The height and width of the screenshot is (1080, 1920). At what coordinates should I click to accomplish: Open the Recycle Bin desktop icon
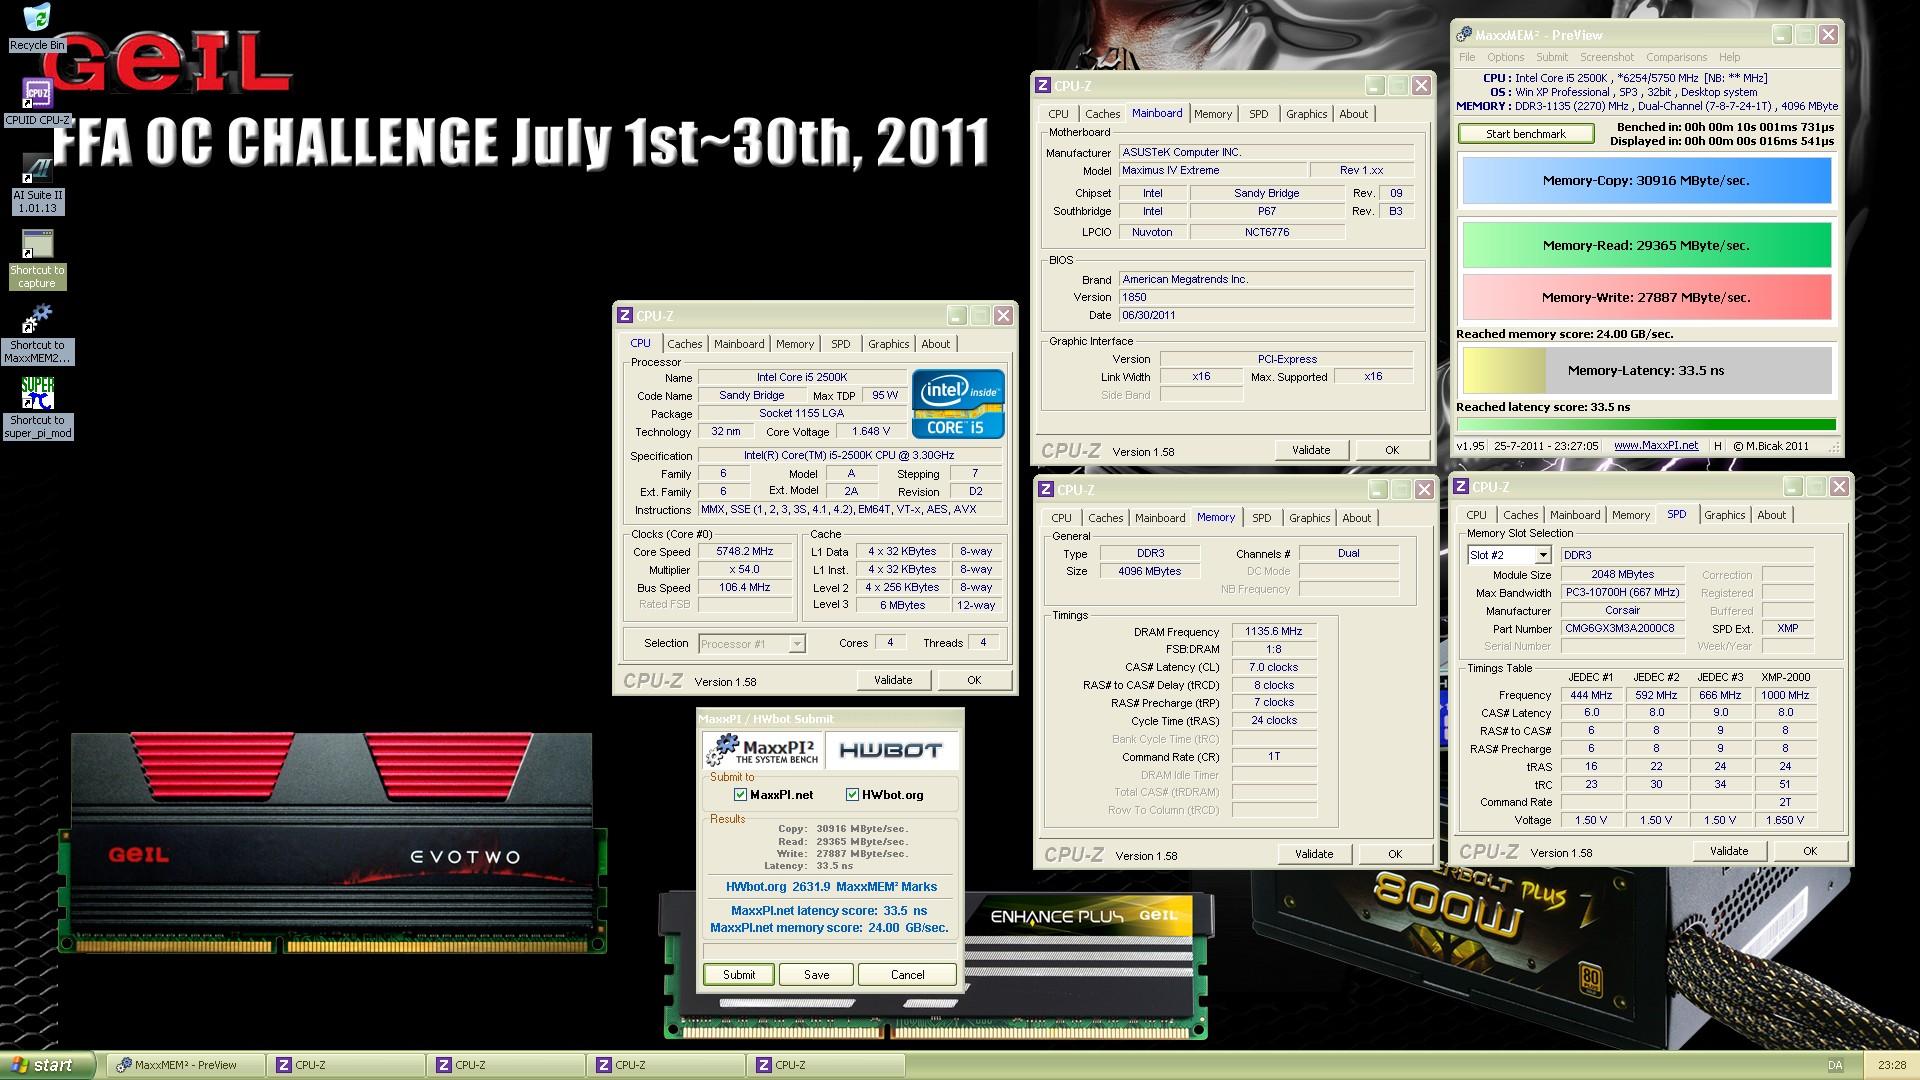click(37, 27)
